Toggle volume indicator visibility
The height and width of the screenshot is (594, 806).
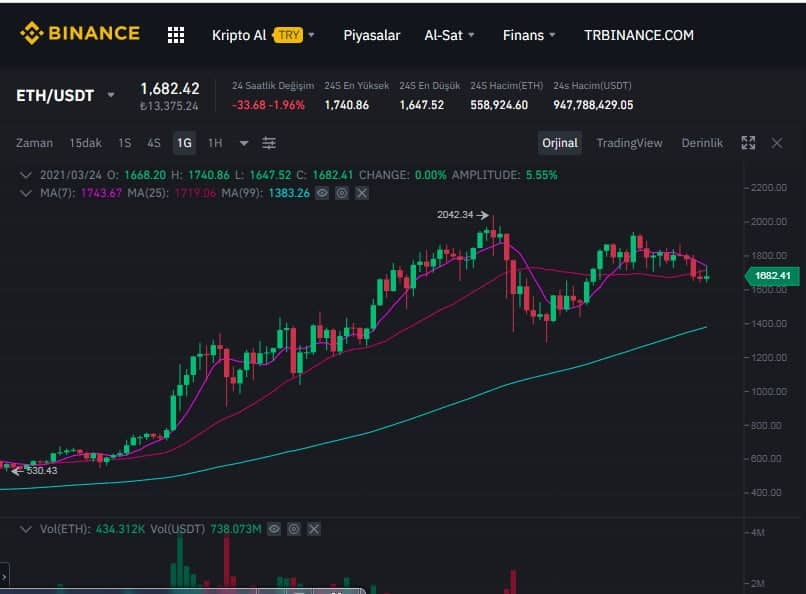275,528
